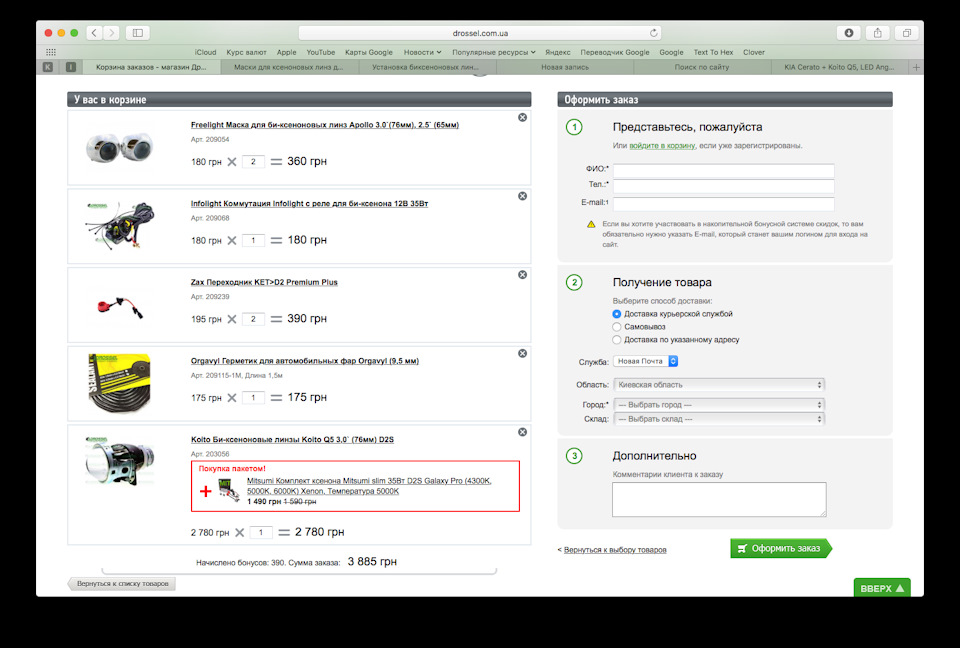Click Вернуться к списку товаров button
The width and height of the screenshot is (960, 648).
pos(122,584)
